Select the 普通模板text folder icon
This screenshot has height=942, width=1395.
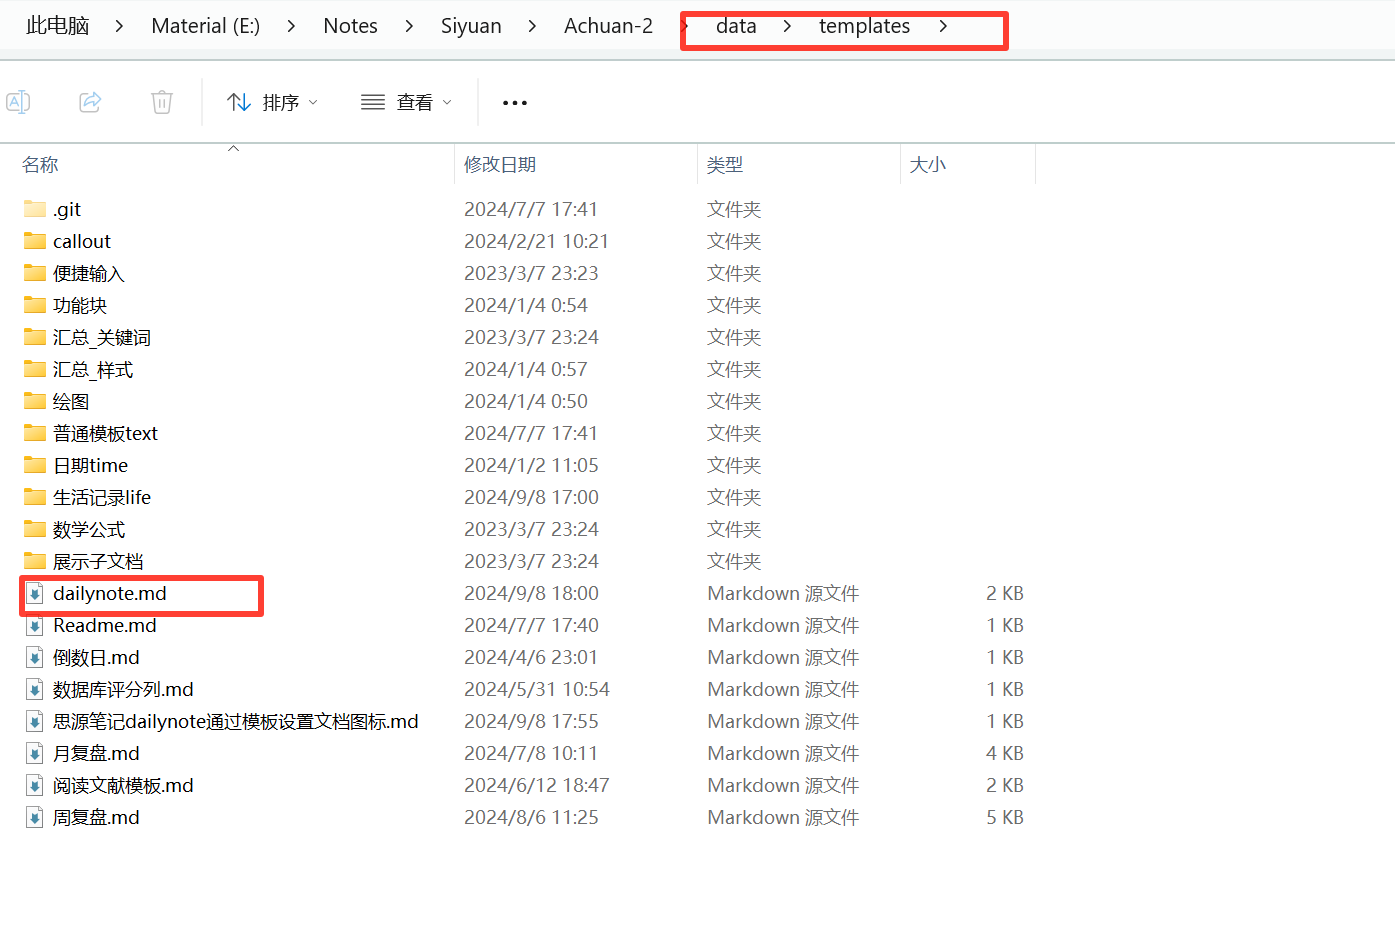[x=35, y=433]
